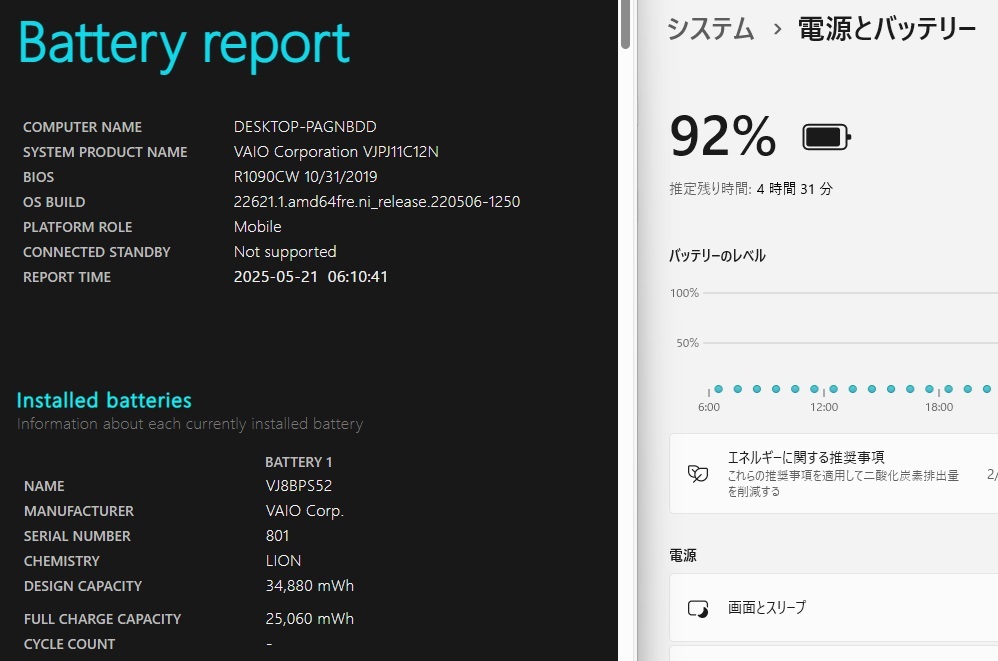
Task: Click the 電源 section heading
Action: click(x=682, y=555)
